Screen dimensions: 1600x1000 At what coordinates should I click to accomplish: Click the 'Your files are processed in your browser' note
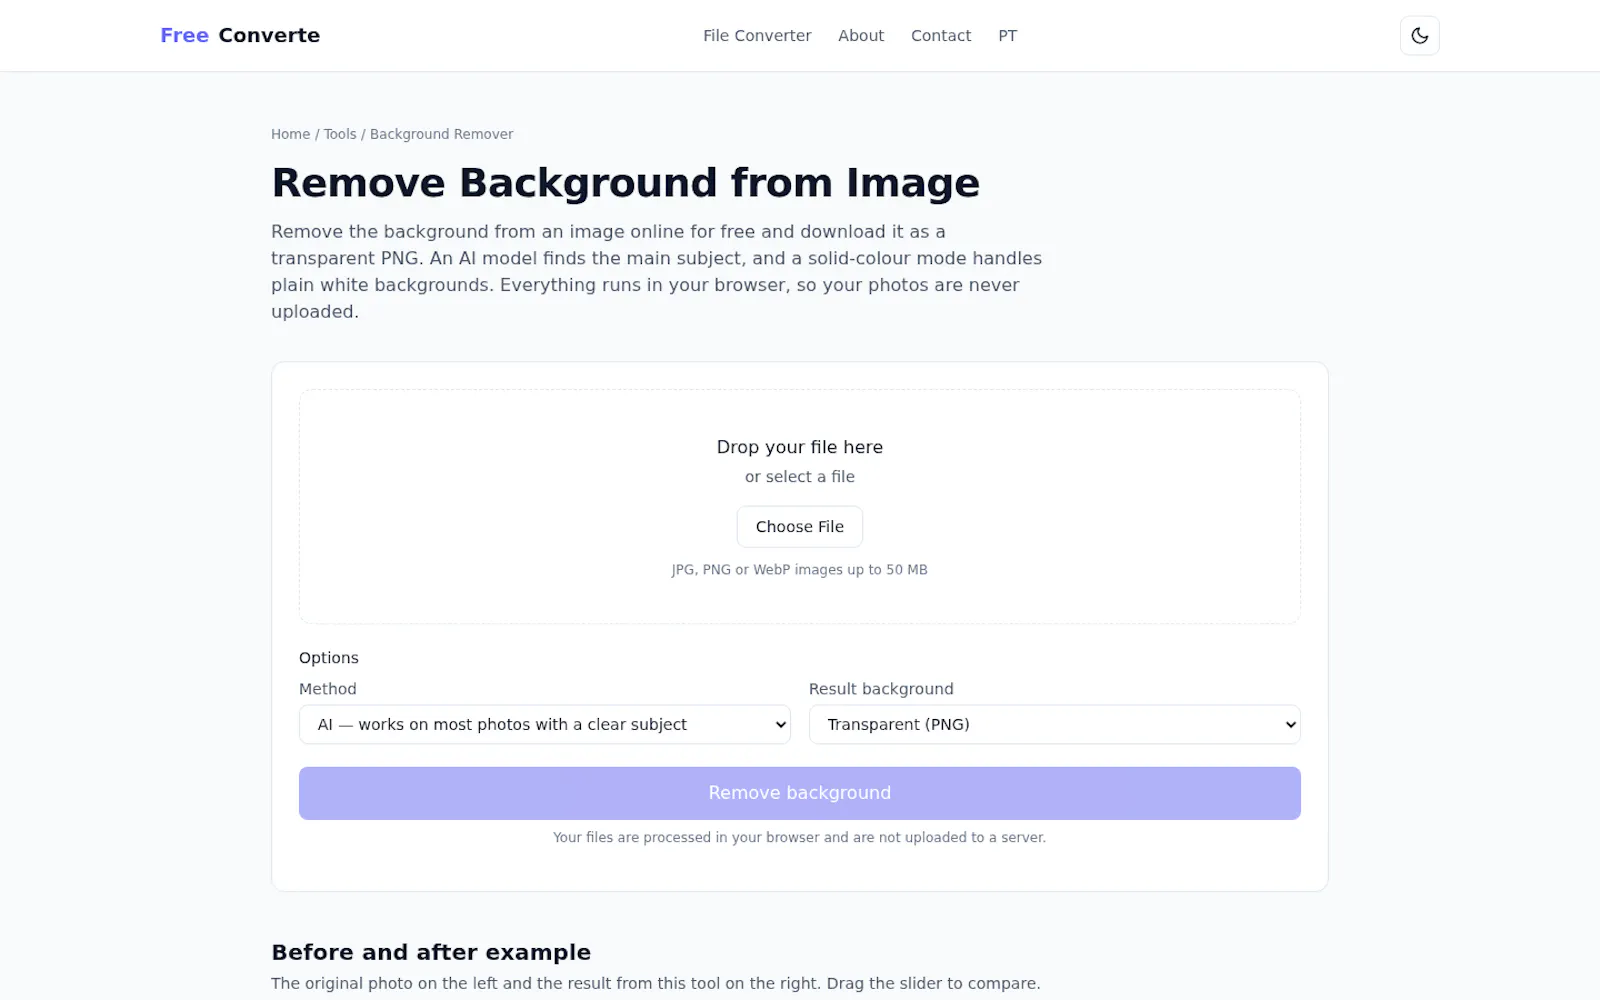click(x=800, y=838)
